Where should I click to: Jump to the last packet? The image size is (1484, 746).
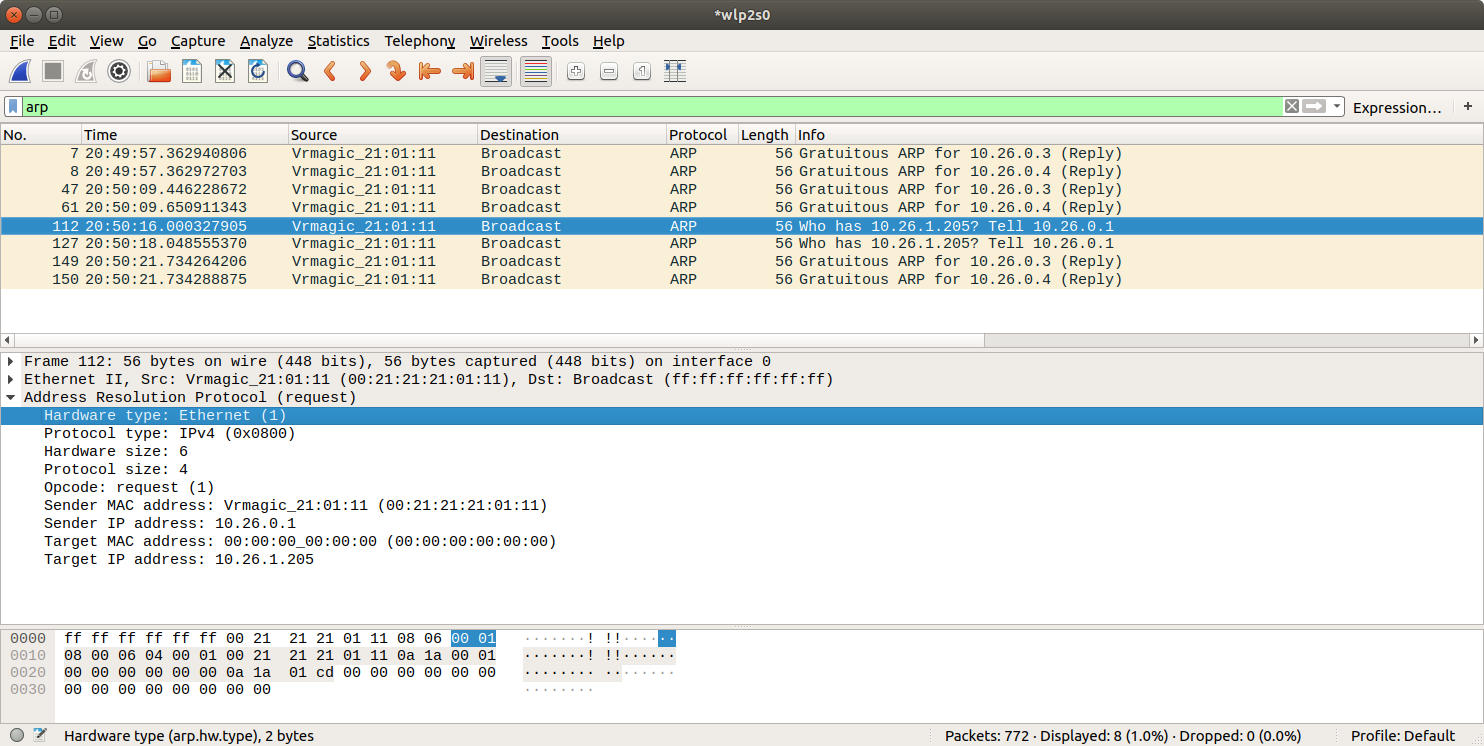tap(463, 71)
